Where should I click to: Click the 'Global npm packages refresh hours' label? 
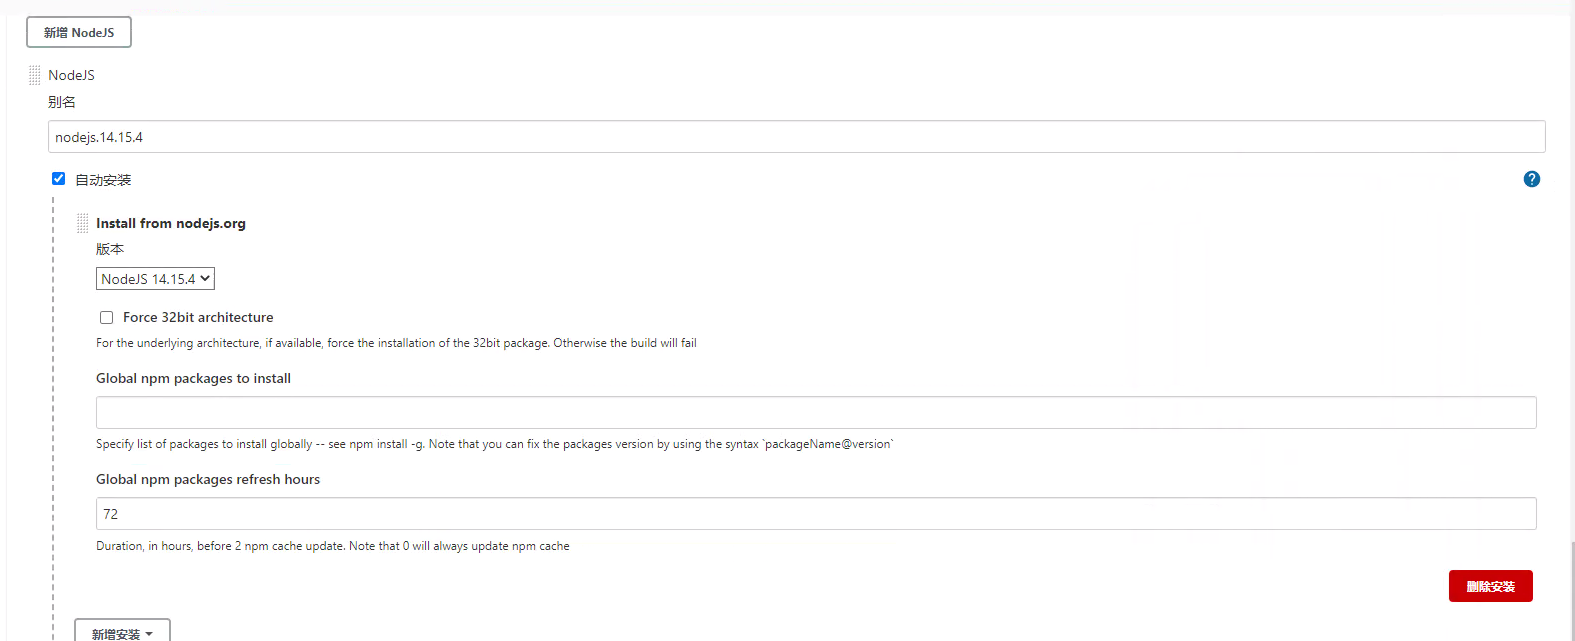coord(208,479)
